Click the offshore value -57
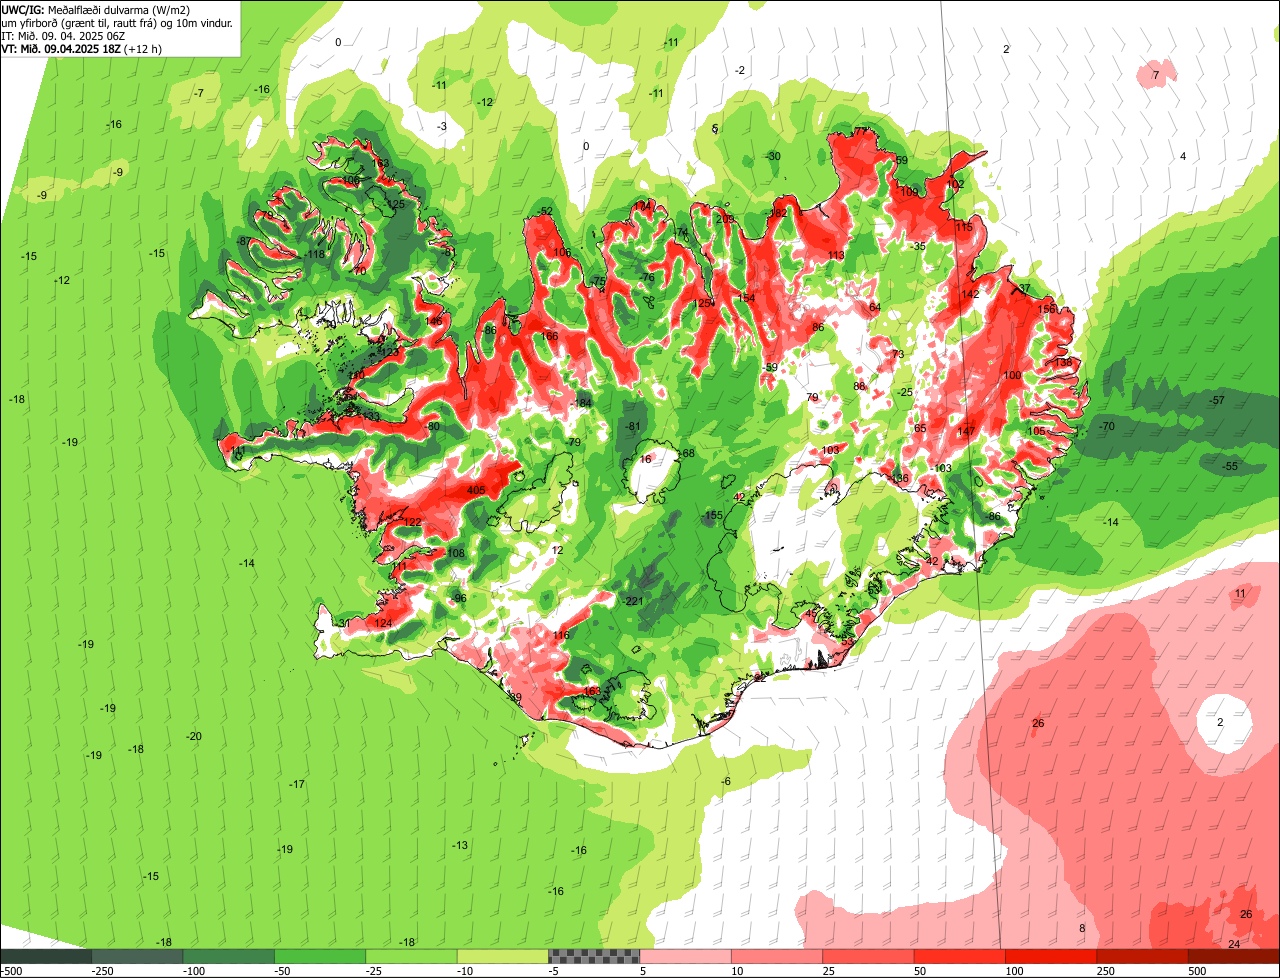The height and width of the screenshot is (978, 1280). pyautogui.click(x=1216, y=400)
